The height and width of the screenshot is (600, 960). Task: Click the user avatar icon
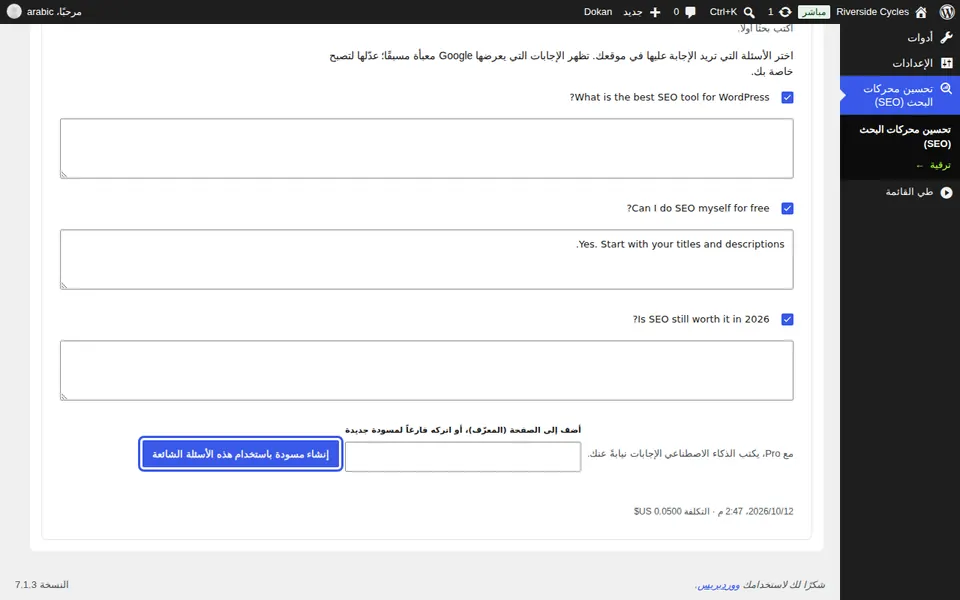point(14,12)
